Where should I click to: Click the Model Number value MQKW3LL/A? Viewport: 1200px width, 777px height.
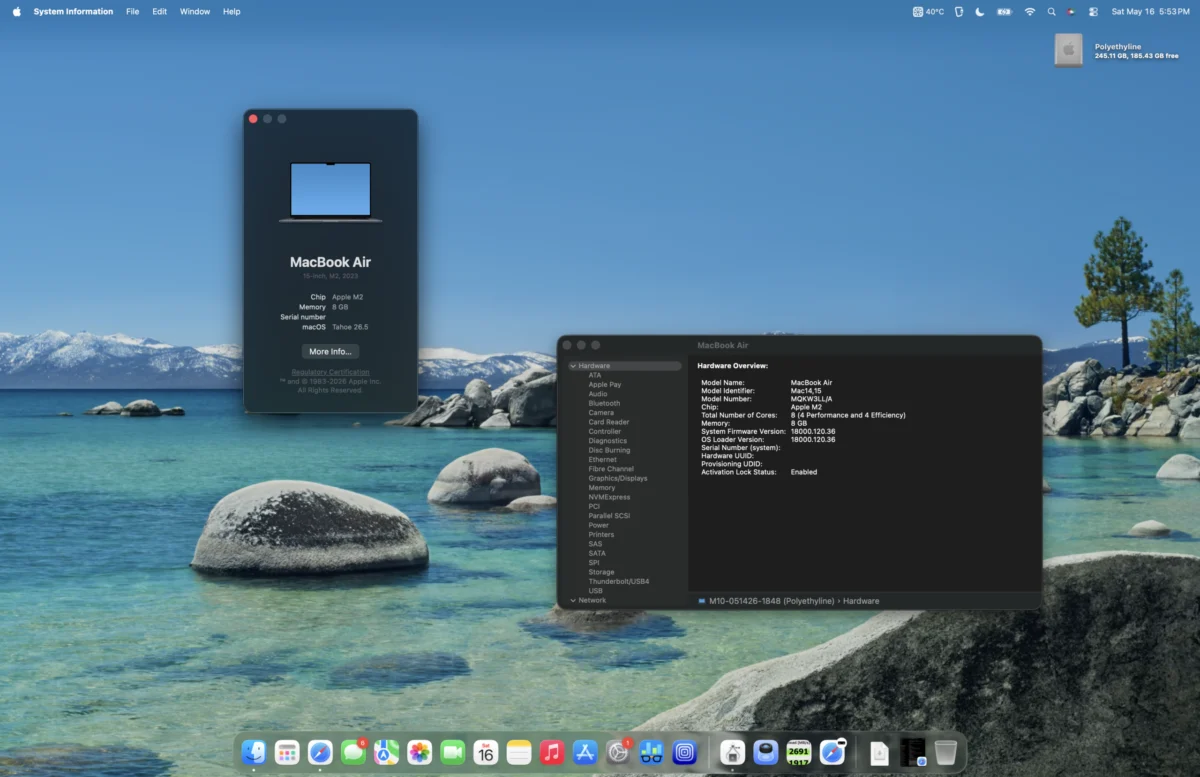pos(811,399)
